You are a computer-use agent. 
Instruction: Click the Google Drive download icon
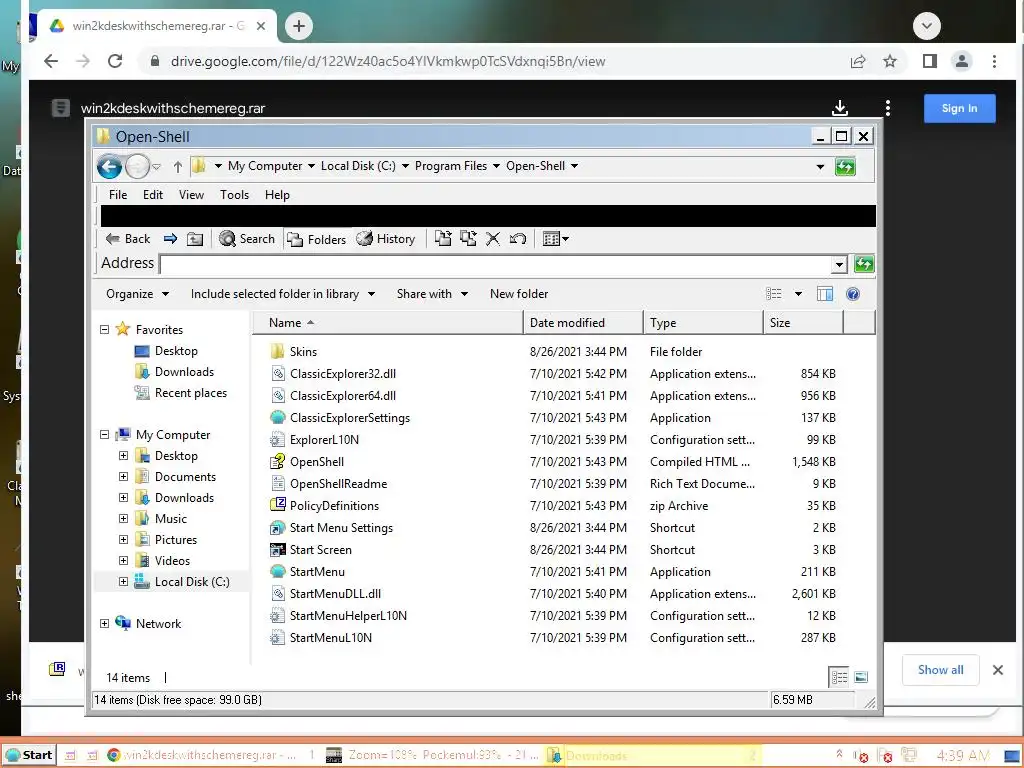pyautogui.click(x=840, y=108)
